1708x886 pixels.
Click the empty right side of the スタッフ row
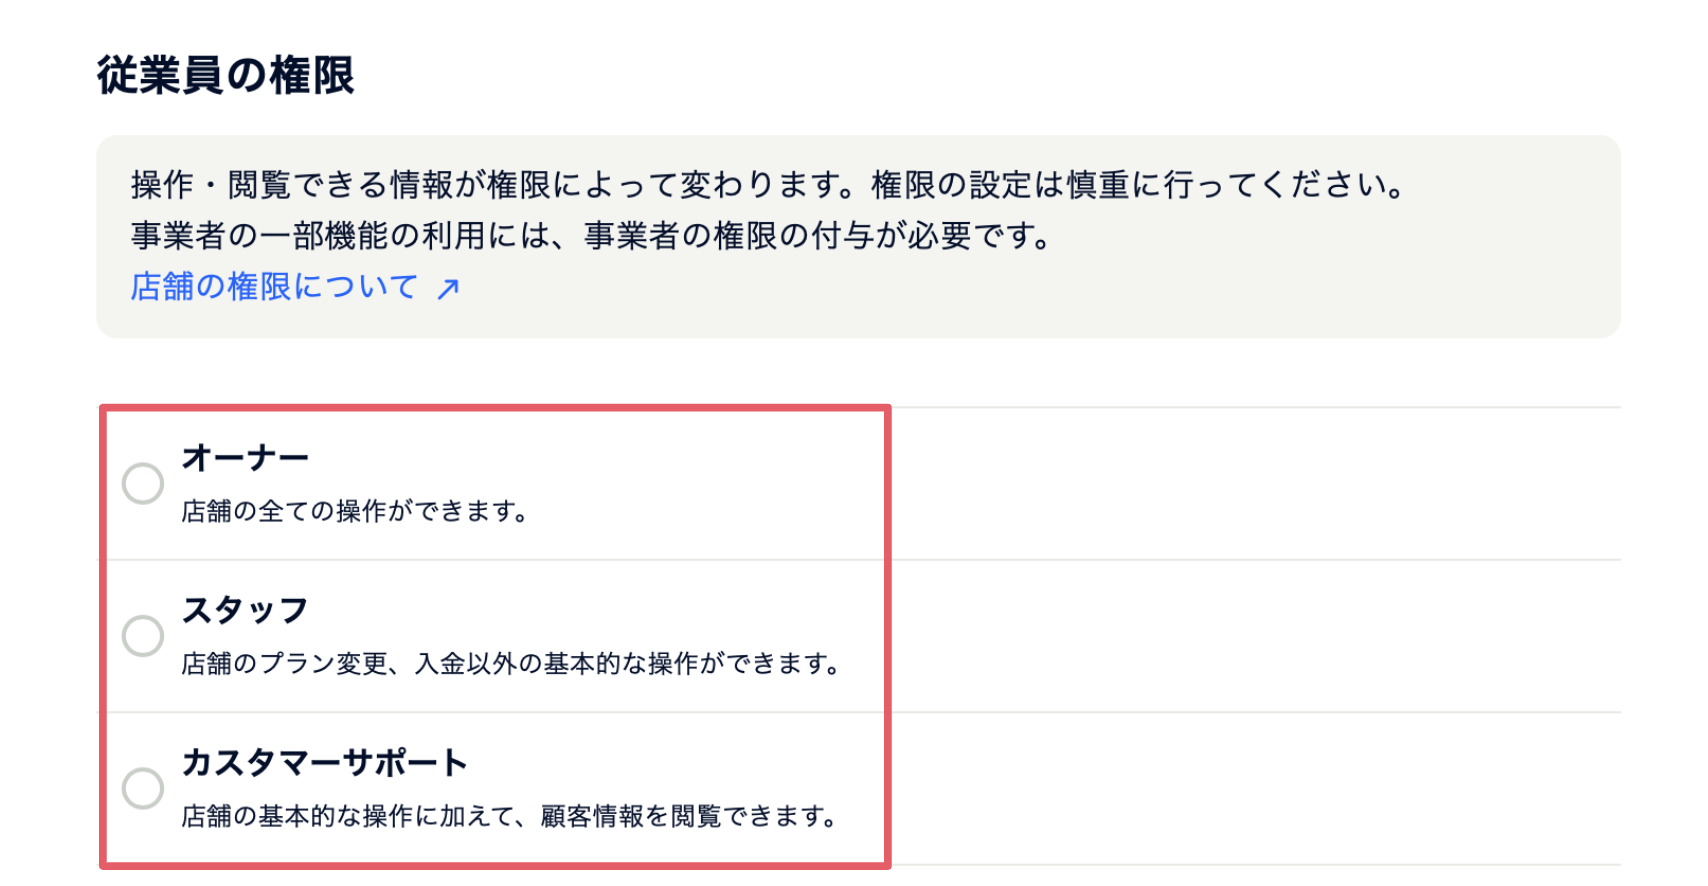pos(1250,636)
